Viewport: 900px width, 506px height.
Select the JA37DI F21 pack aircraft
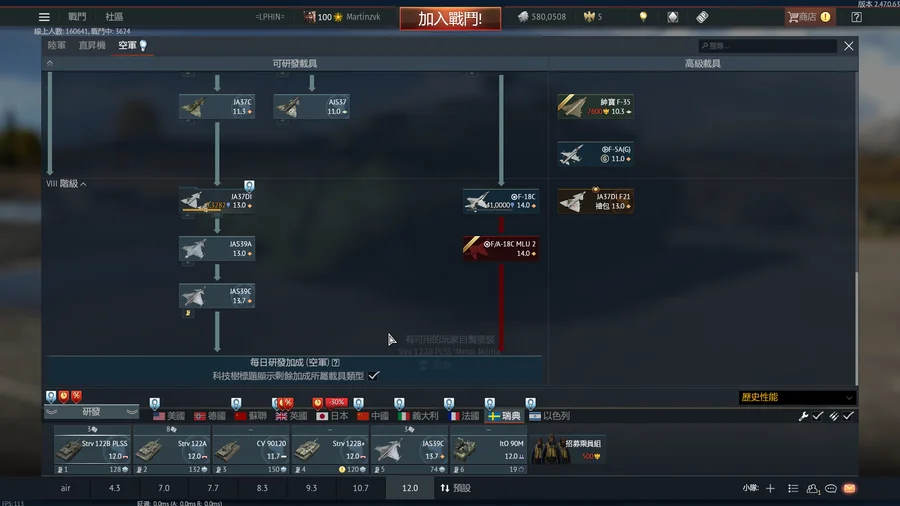pos(596,201)
